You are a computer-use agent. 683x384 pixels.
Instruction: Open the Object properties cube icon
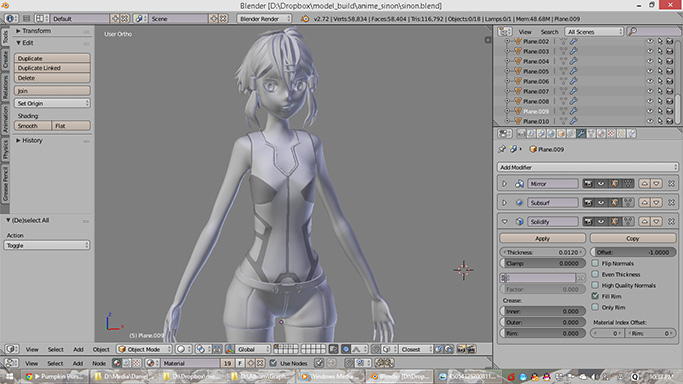(x=561, y=134)
